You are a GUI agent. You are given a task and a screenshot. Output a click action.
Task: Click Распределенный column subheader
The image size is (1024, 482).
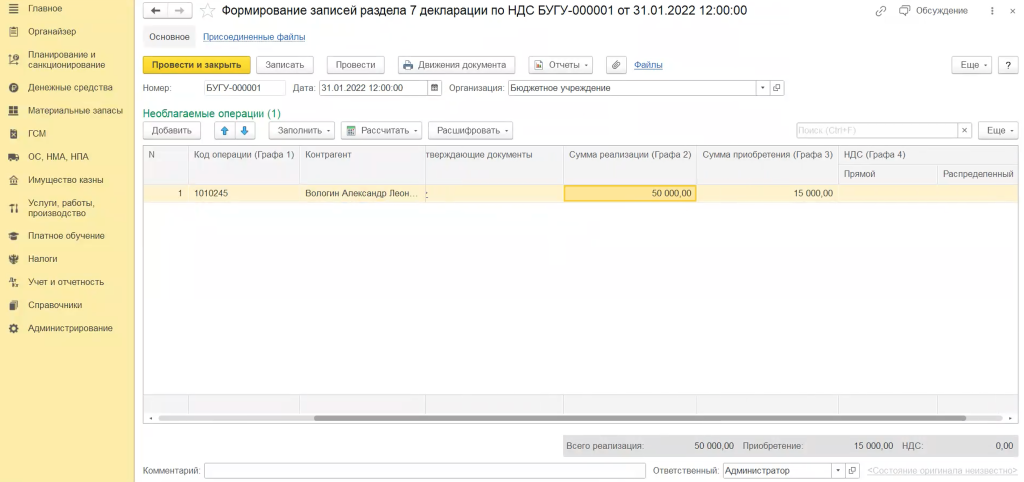point(978,174)
